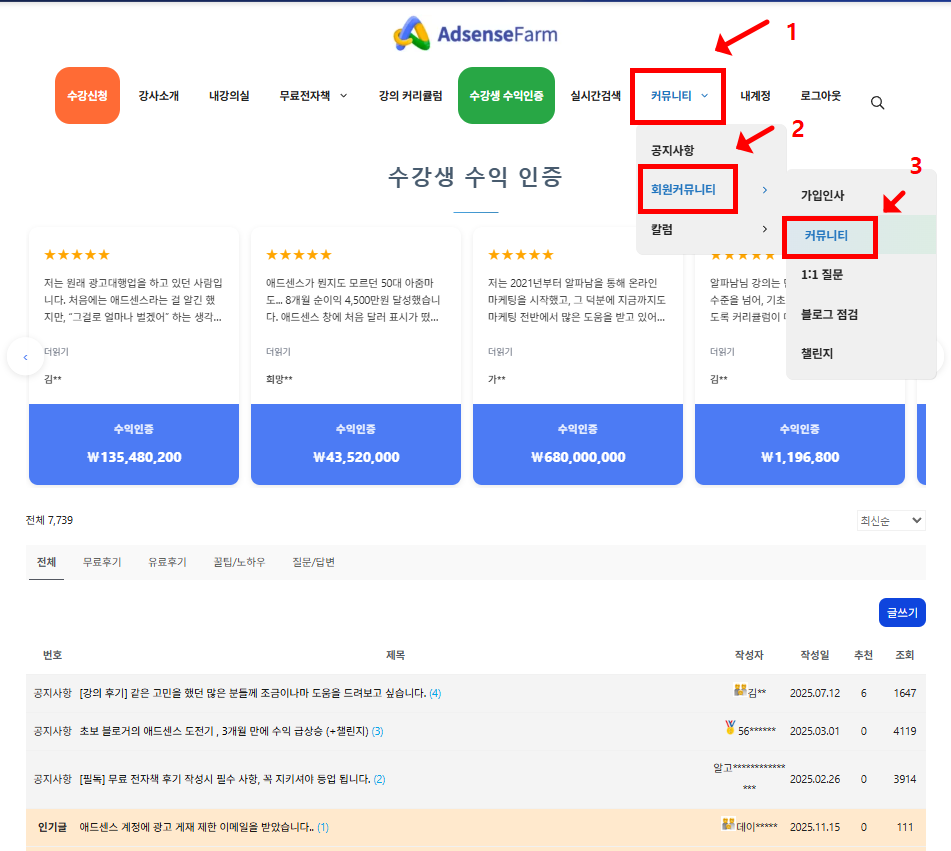Click 더읽기 on 희망** review
The width and height of the screenshot is (951, 851).
click(278, 352)
